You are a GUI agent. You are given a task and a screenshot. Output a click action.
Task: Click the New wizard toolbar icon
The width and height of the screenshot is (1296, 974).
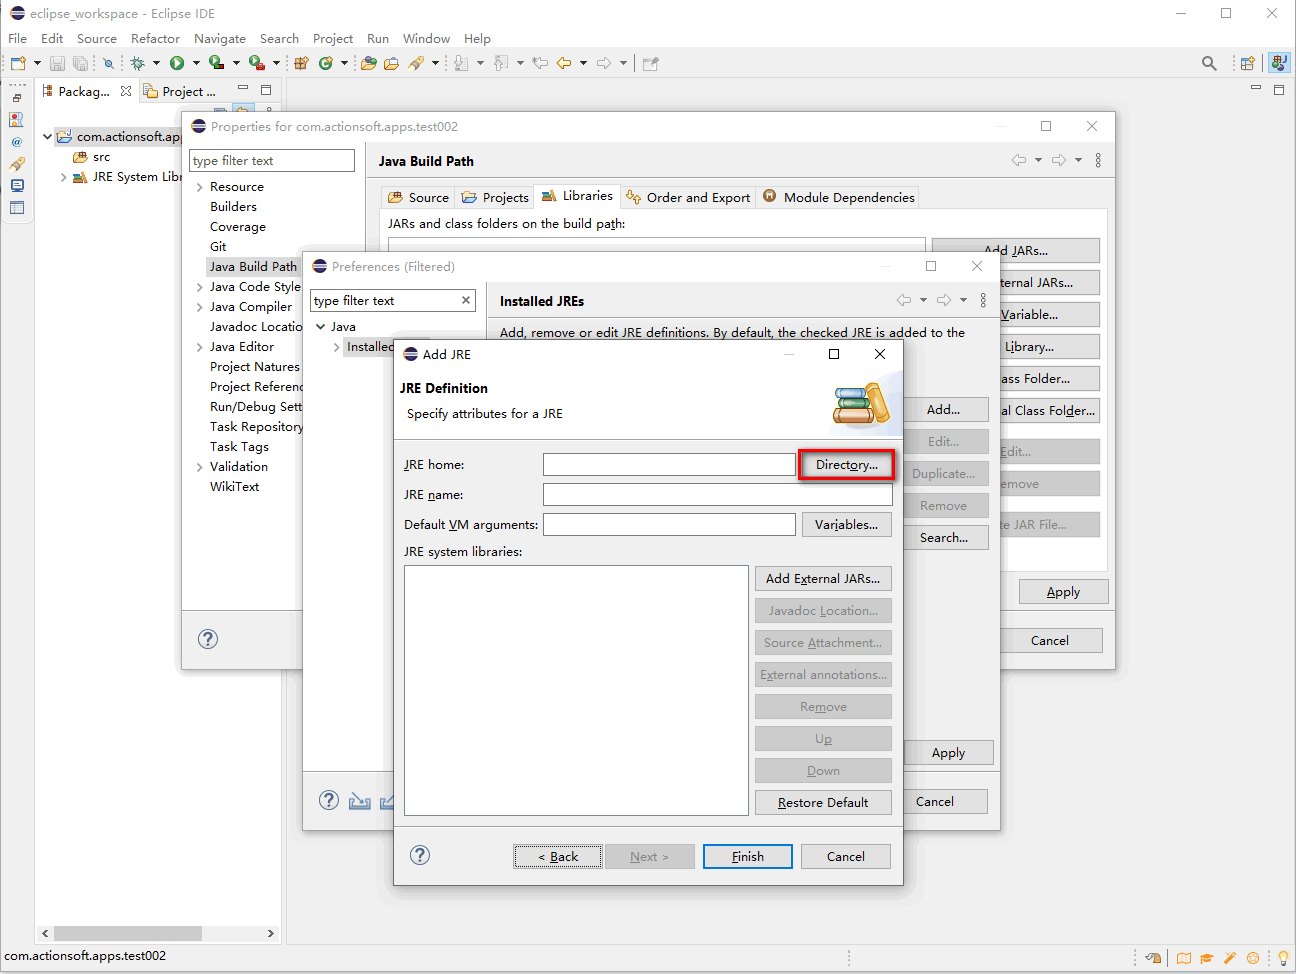click(x=18, y=63)
